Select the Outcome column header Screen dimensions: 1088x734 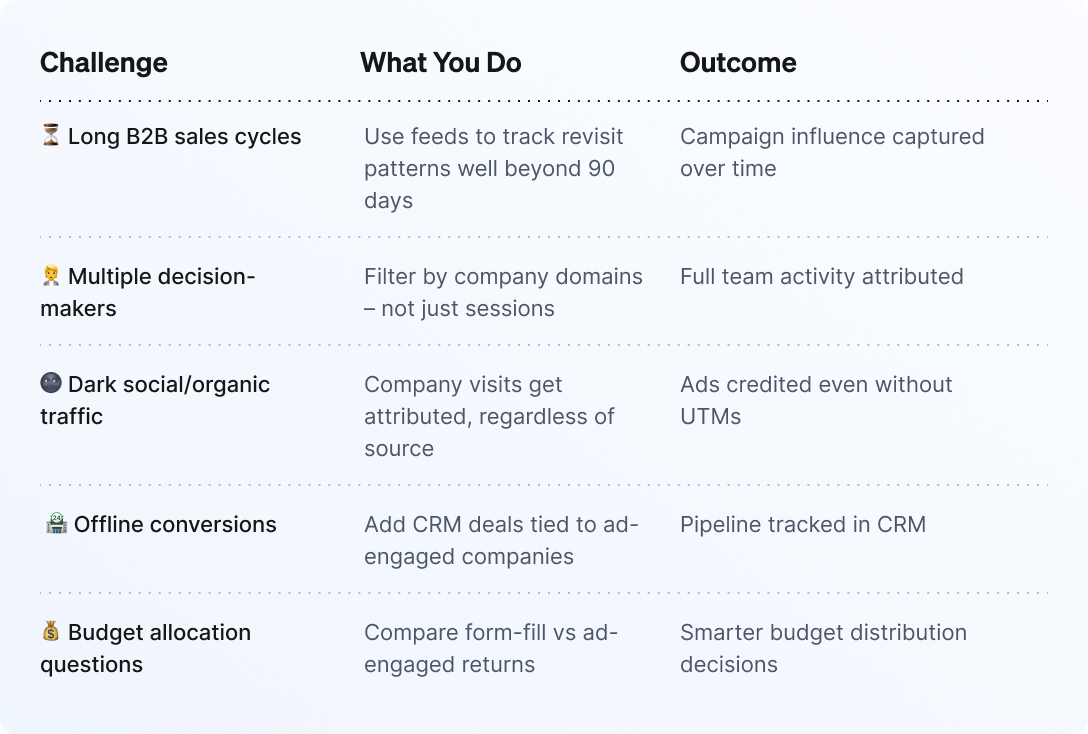pos(738,63)
